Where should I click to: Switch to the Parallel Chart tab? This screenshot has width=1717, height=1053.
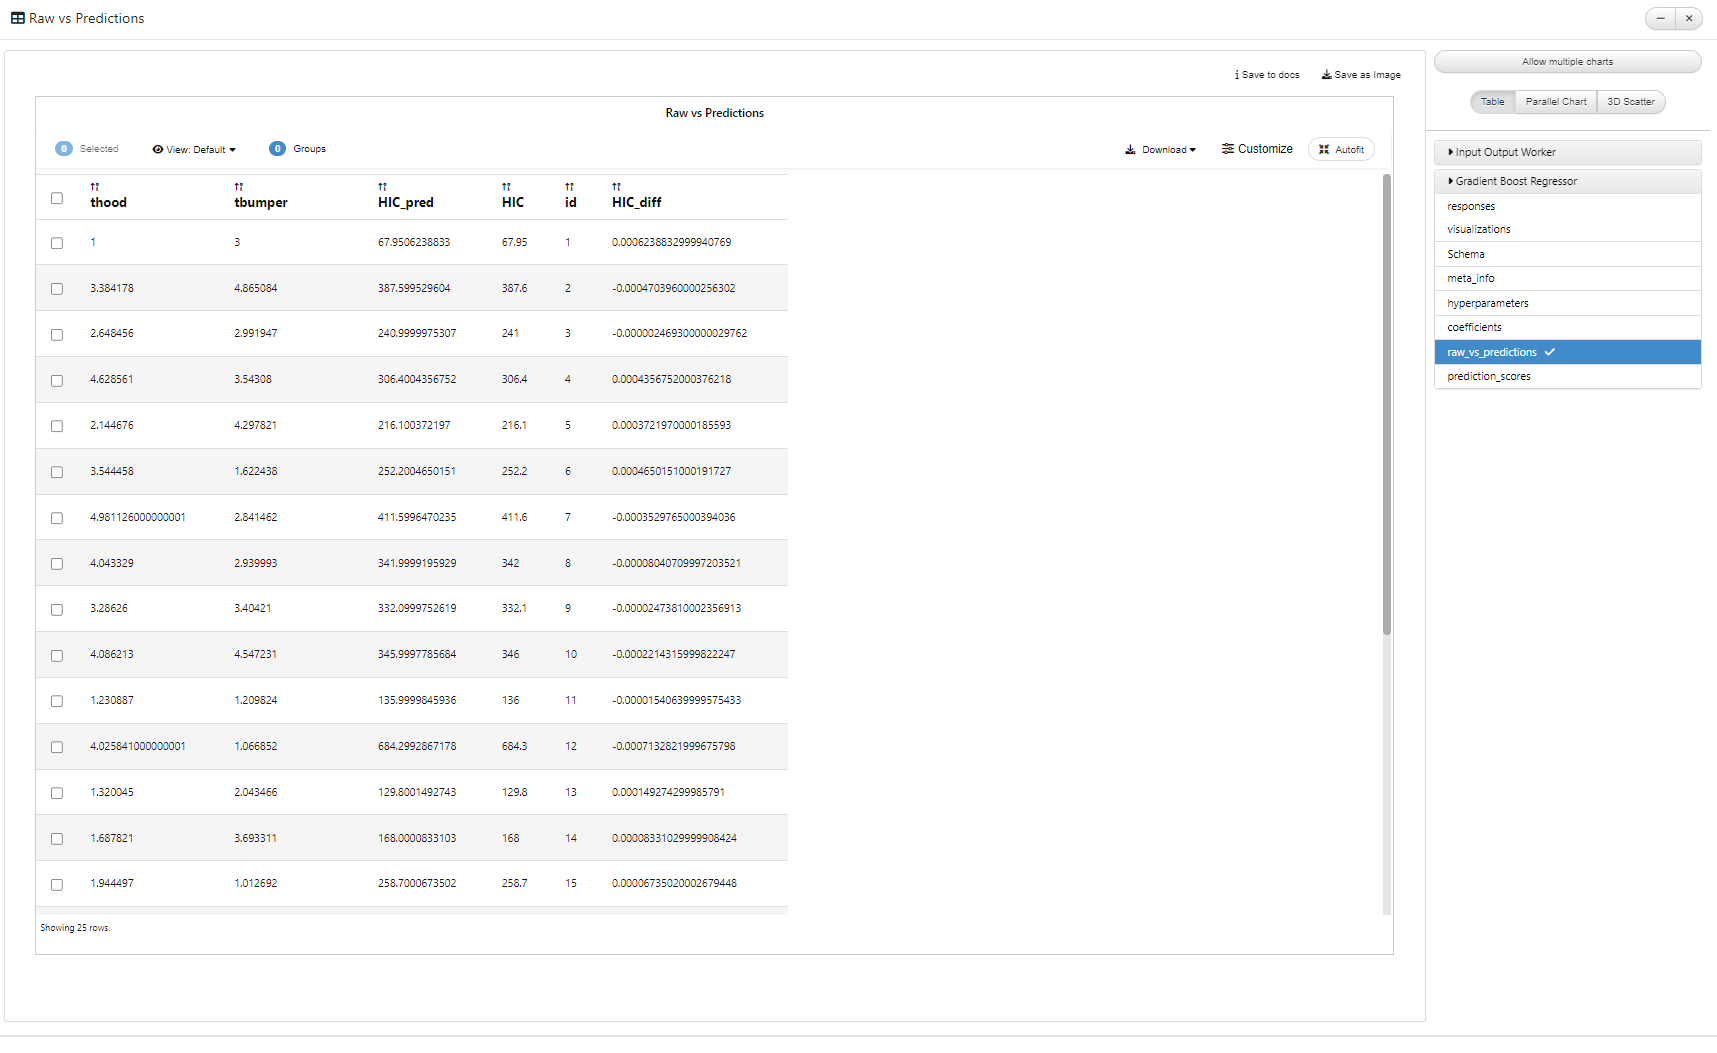(1555, 102)
